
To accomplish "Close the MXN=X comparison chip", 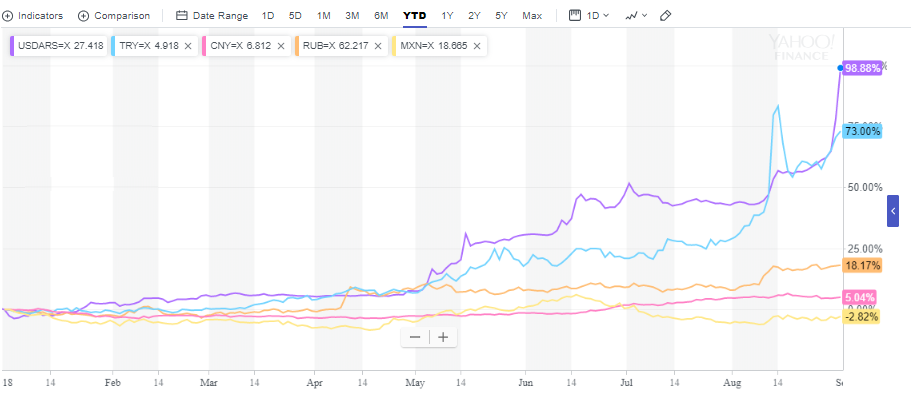I will tap(476, 46).
